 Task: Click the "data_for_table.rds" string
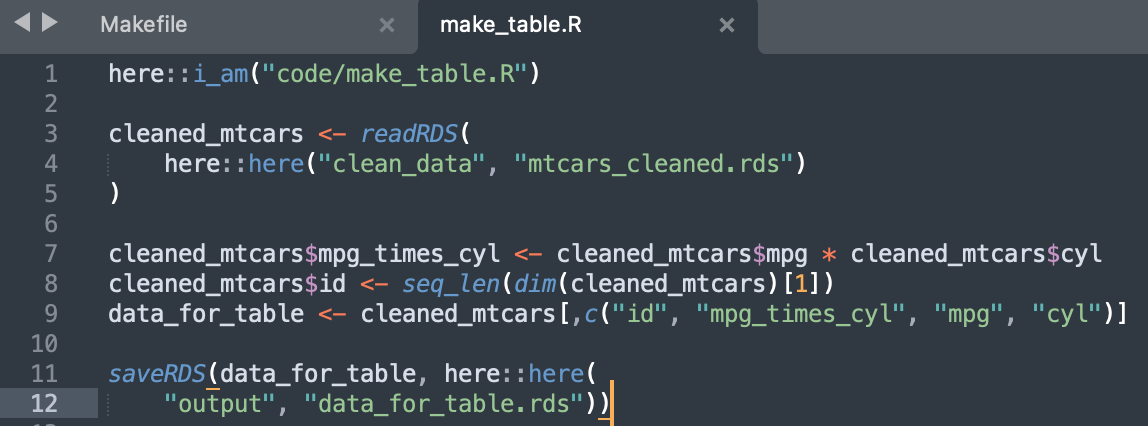click(x=444, y=404)
